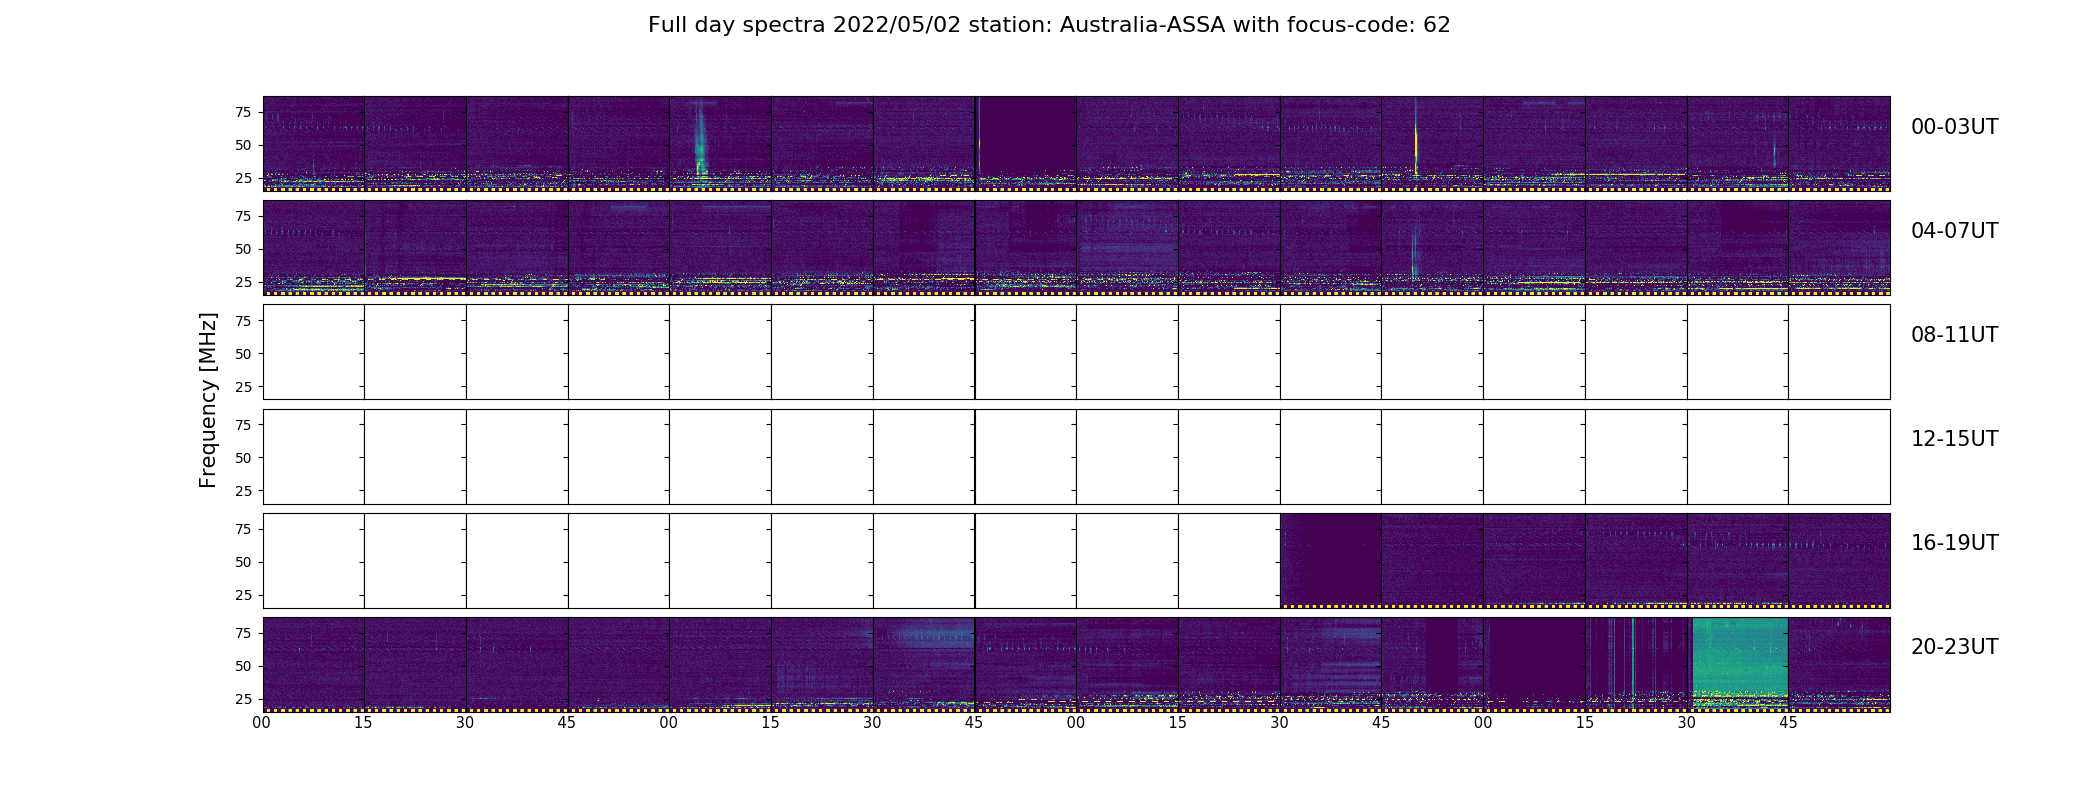Viewport: 2100px width, 800px height.
Task: Select the "04-07UT" row label
Action: point(1954,231)
